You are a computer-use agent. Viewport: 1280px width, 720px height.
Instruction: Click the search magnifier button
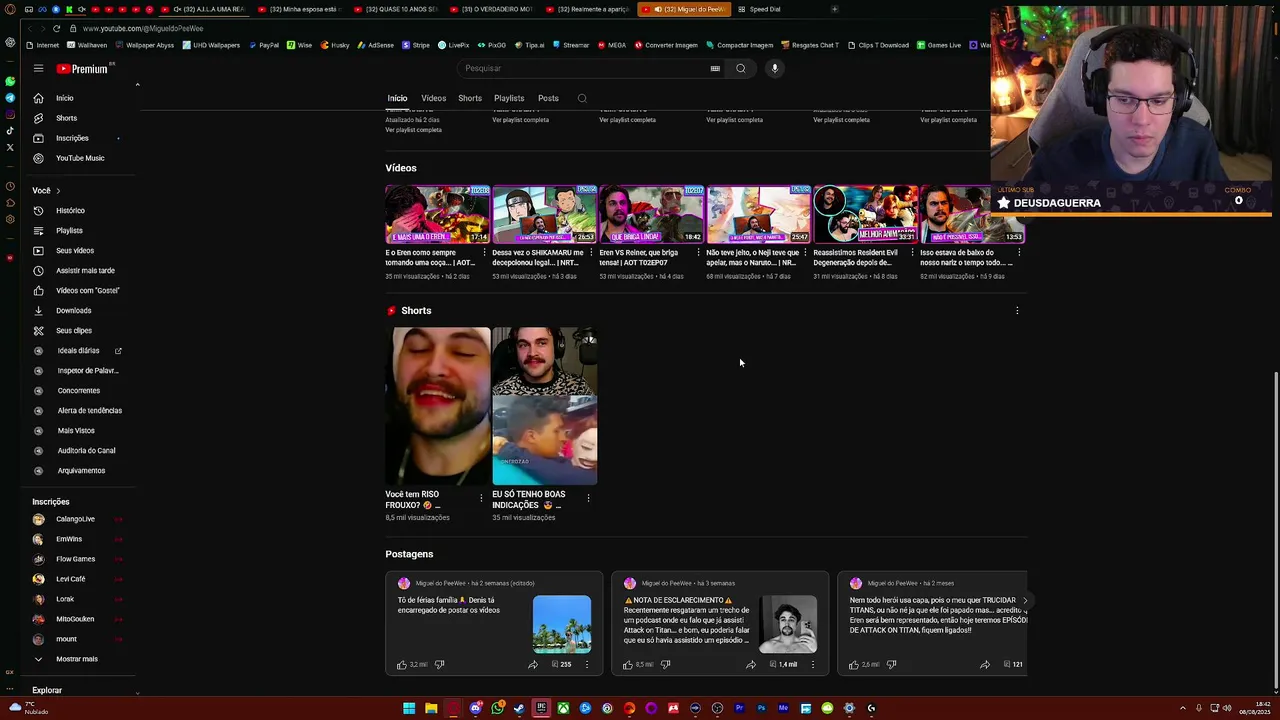tap(741, 69)
